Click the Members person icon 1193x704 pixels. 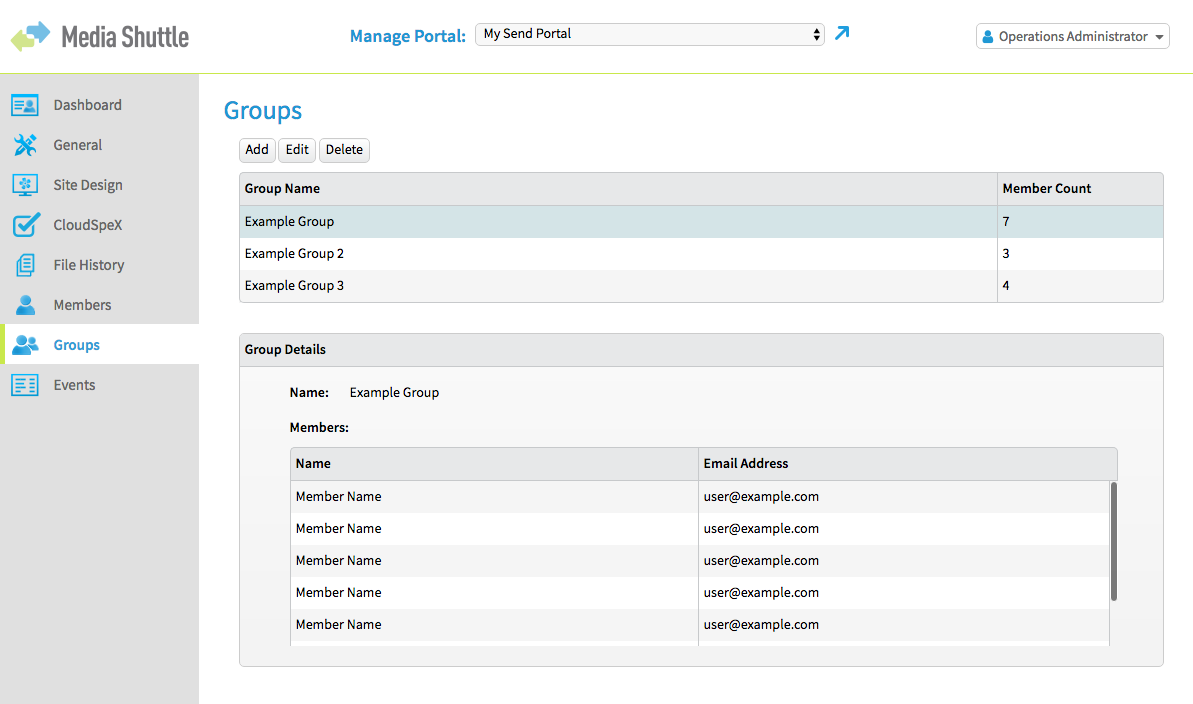point(25,305)
